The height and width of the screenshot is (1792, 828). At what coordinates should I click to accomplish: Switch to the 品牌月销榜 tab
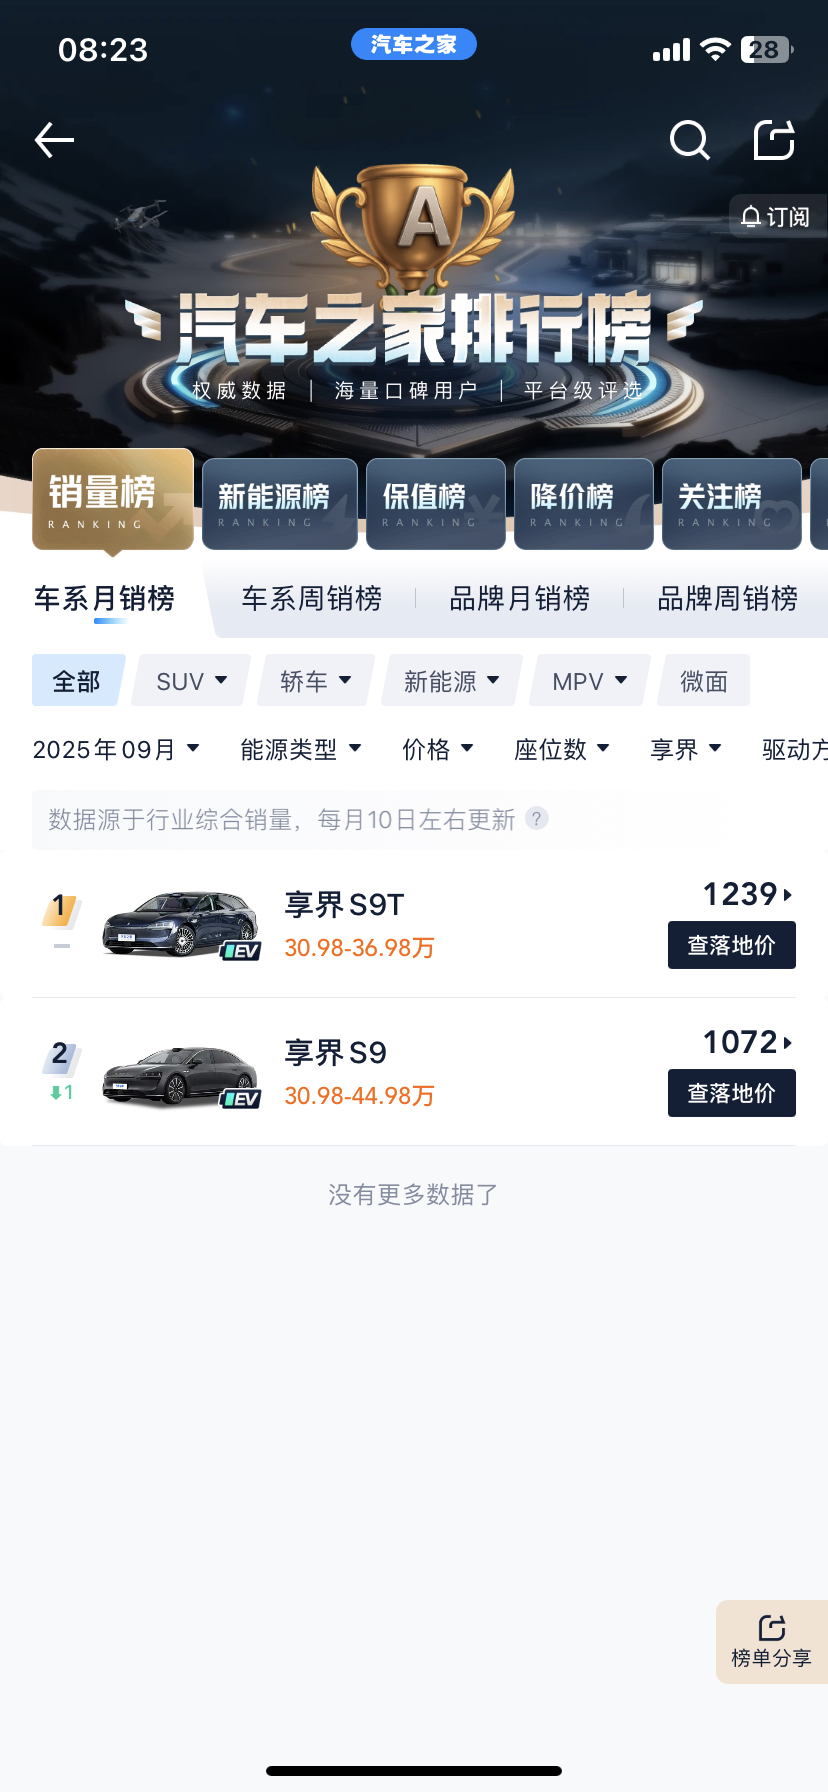tap(519, 598)
